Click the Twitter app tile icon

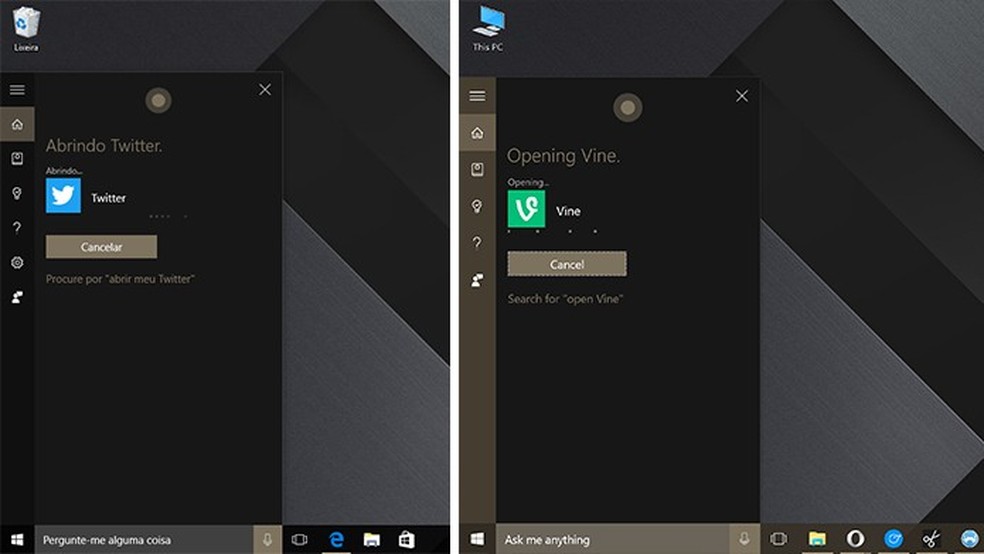pyautogui.click(x=63, y=196)
